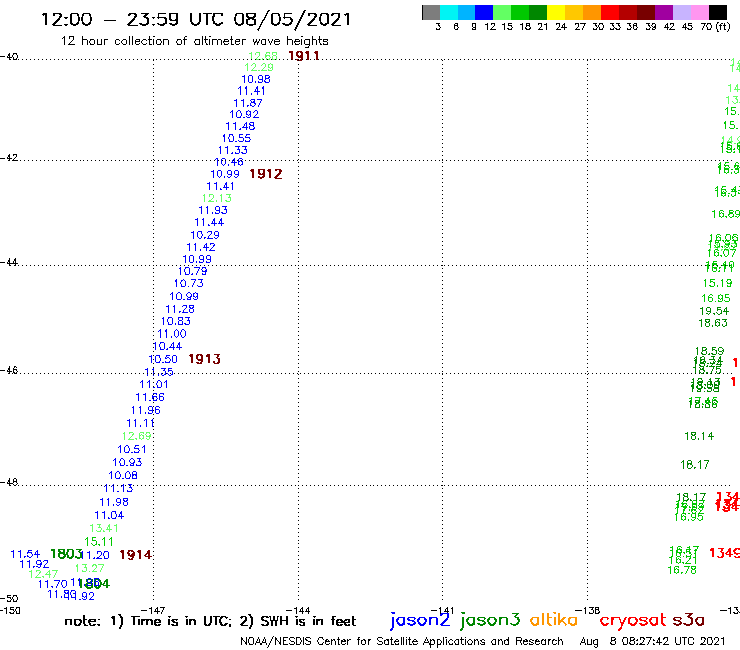
Task: Click the altika satellite legend label
Action: (x=553, y=620)
